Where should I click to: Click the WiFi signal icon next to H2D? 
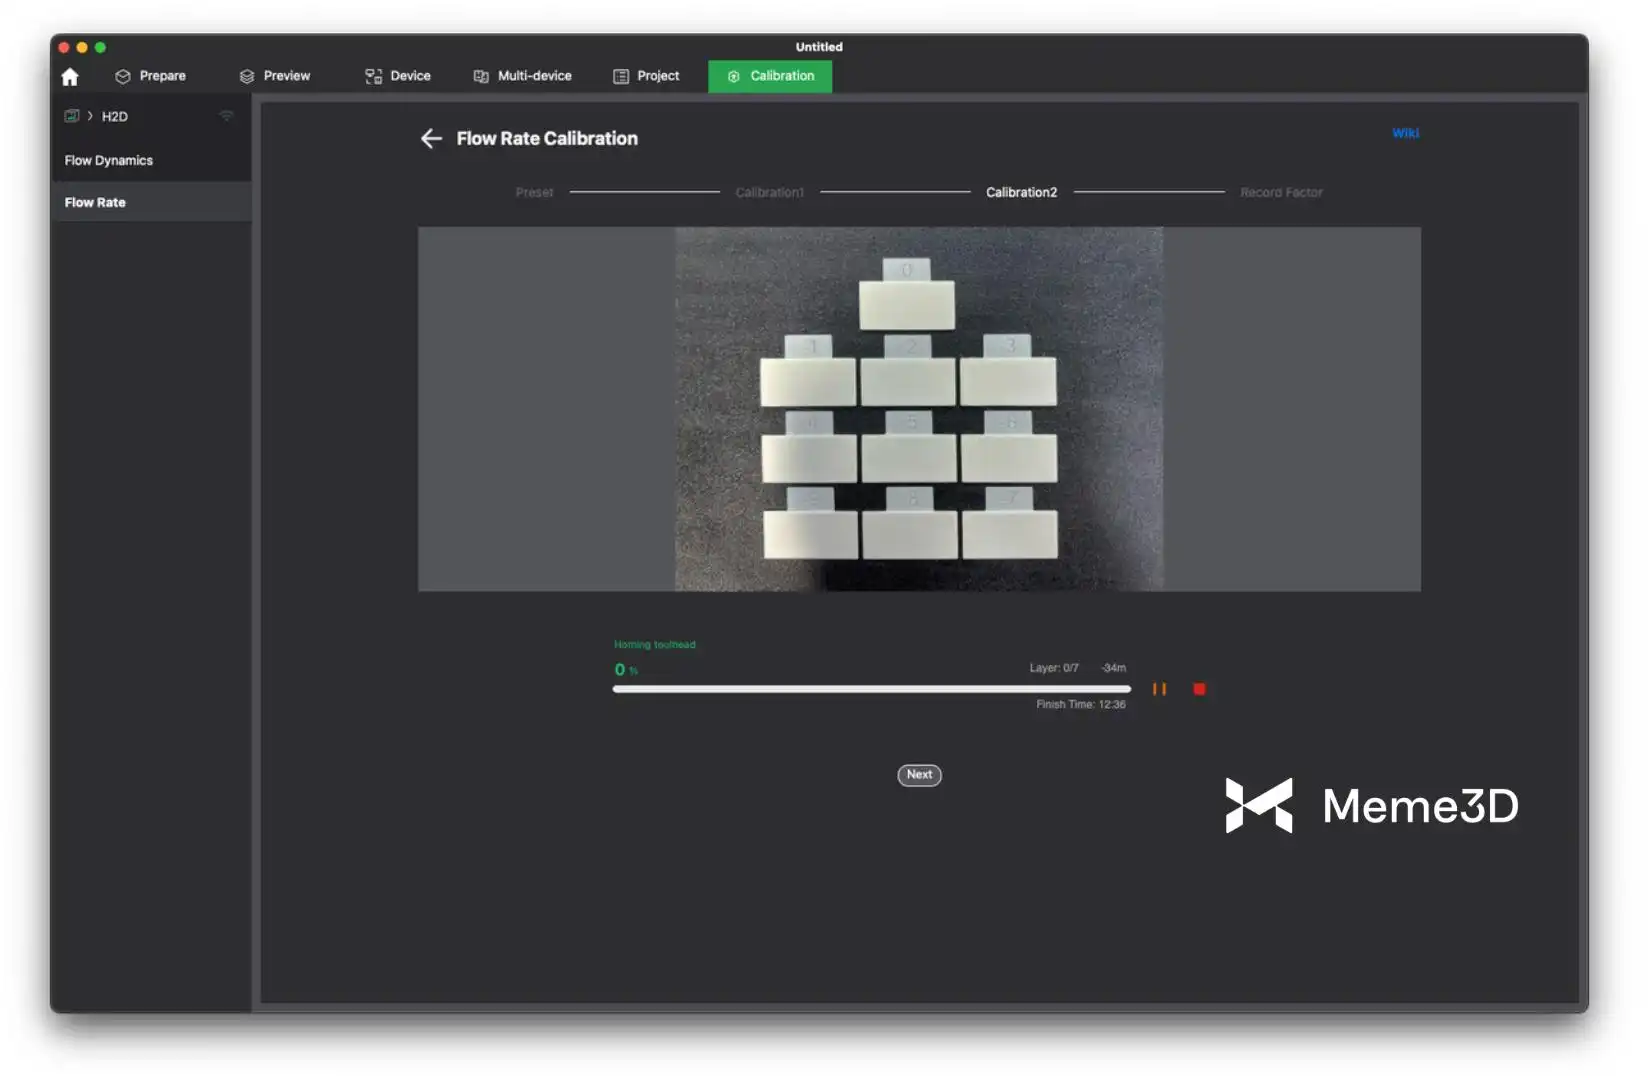(226, 116)
